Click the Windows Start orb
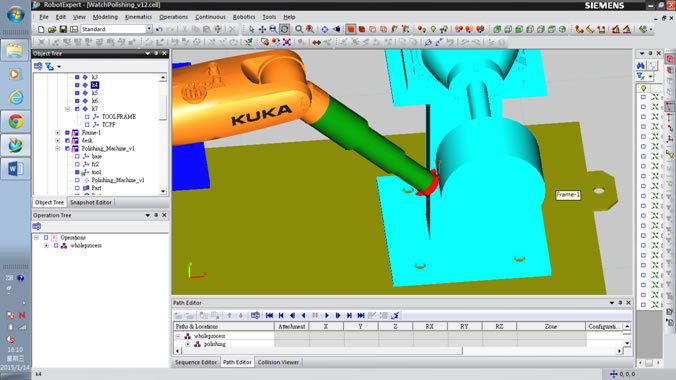 16,15
